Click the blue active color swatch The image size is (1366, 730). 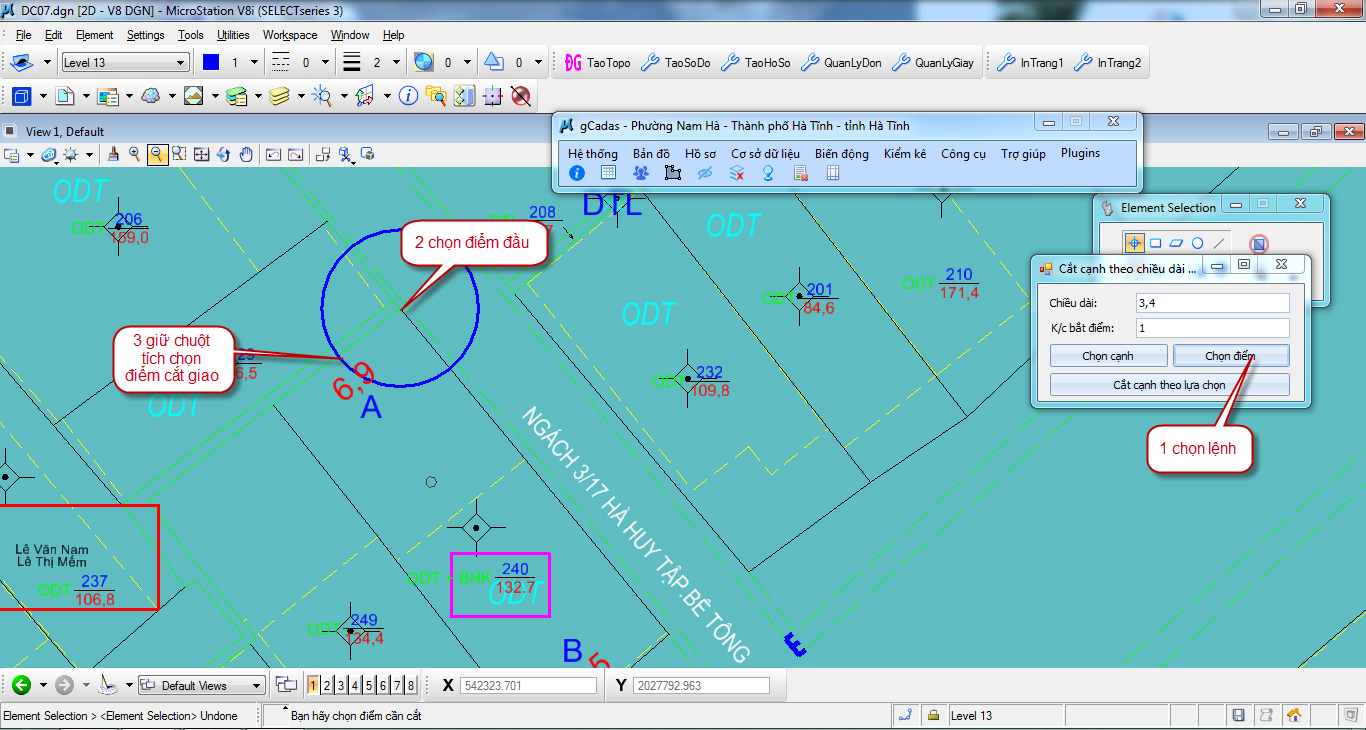click(x=210, y=63)
